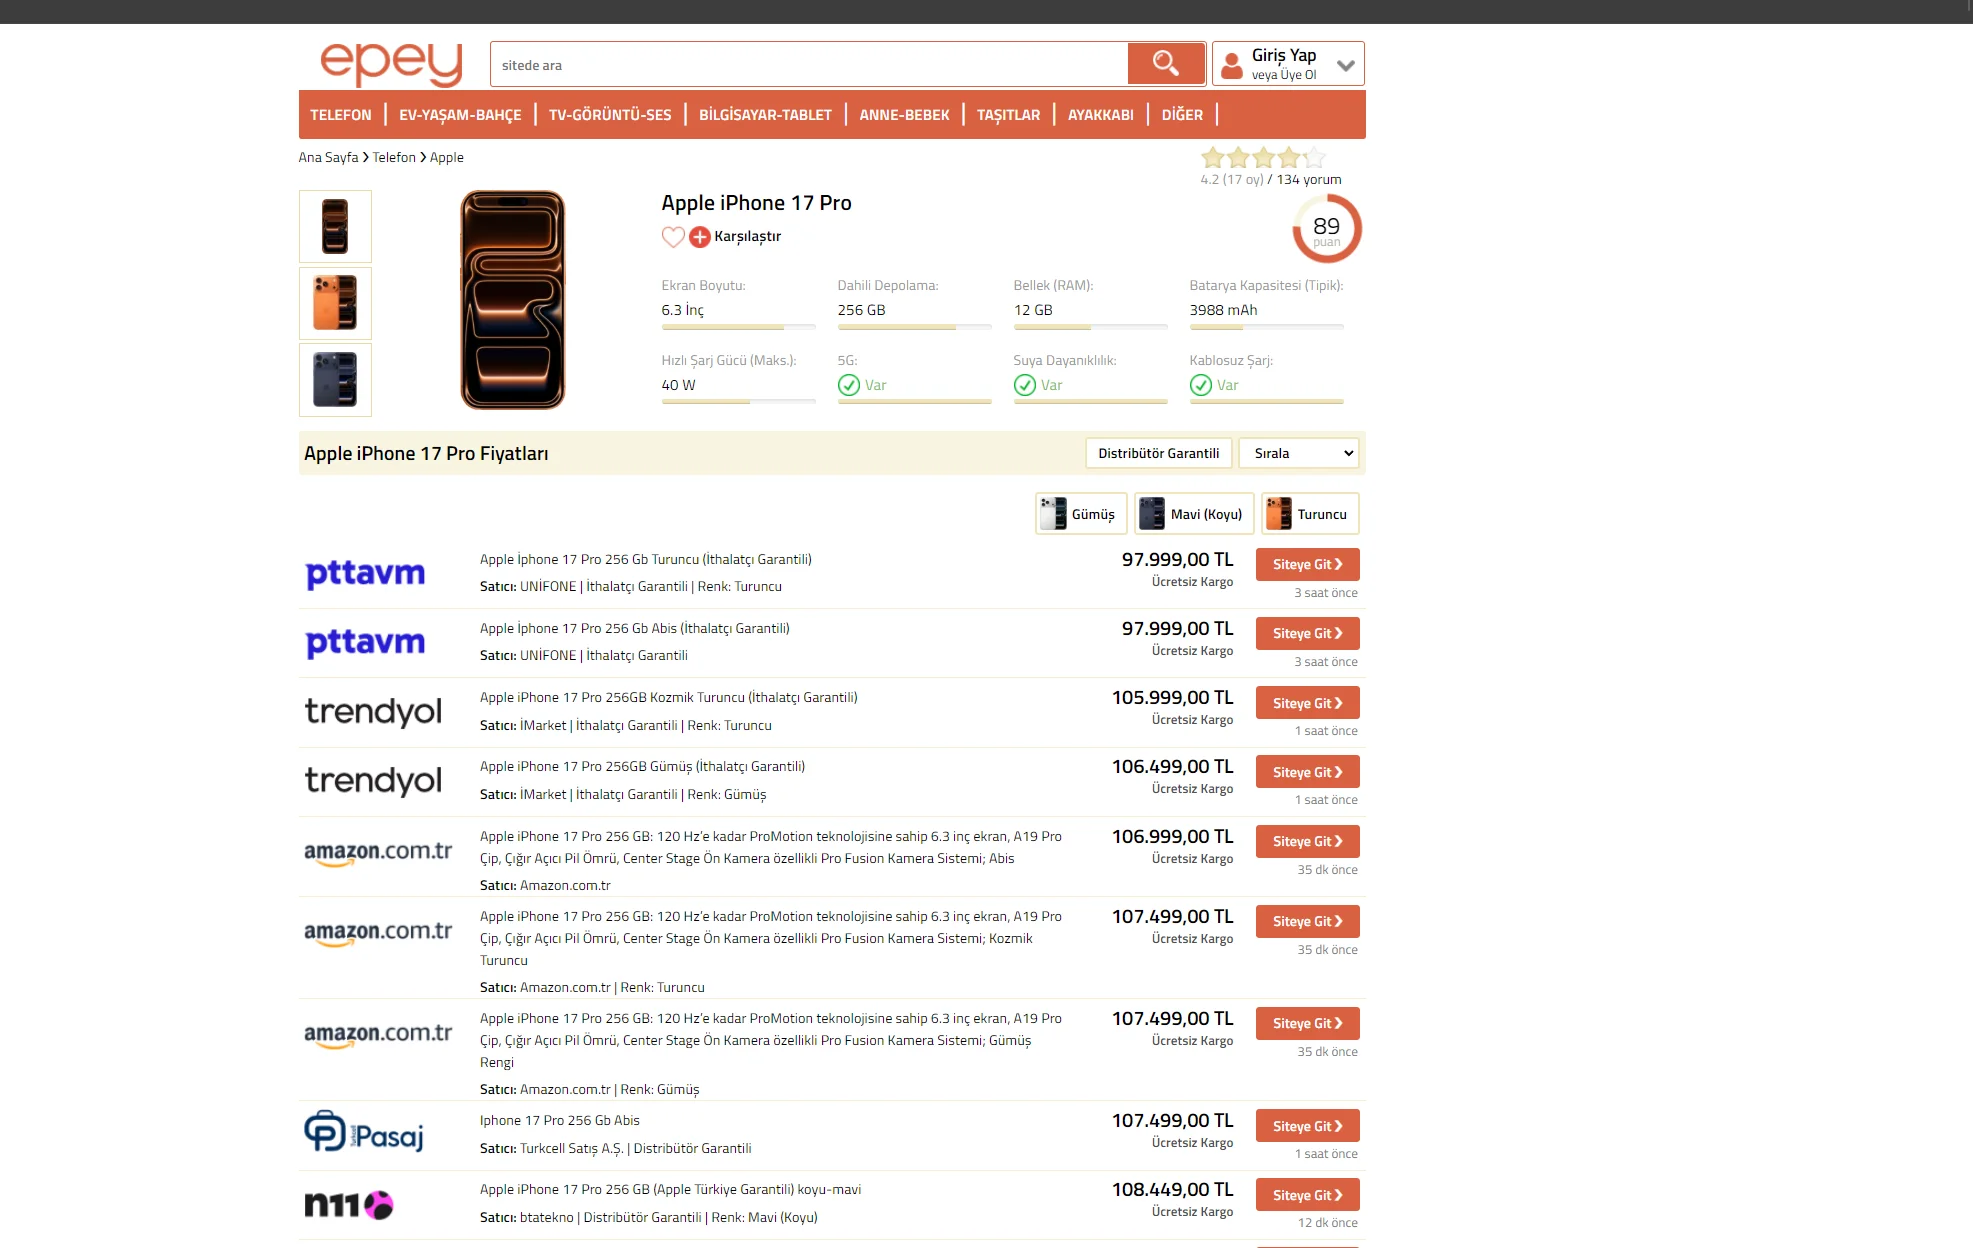Click the Kablosuz Şarj Var checkmark icon
The height and width of the screenshot is (1248, 1973).
tap(1201, 385)
